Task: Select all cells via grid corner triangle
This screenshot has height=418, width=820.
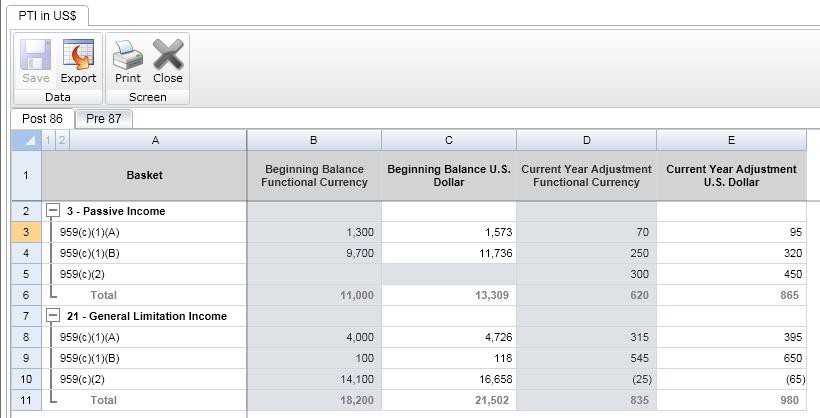Action: [x=26, y=140]
